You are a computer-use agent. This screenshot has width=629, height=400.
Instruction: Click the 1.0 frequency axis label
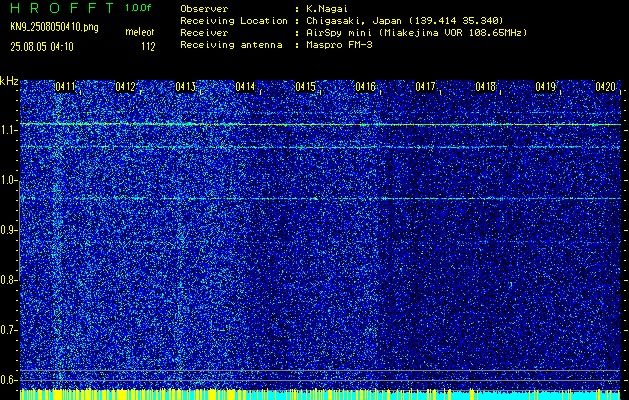point(8,180)
